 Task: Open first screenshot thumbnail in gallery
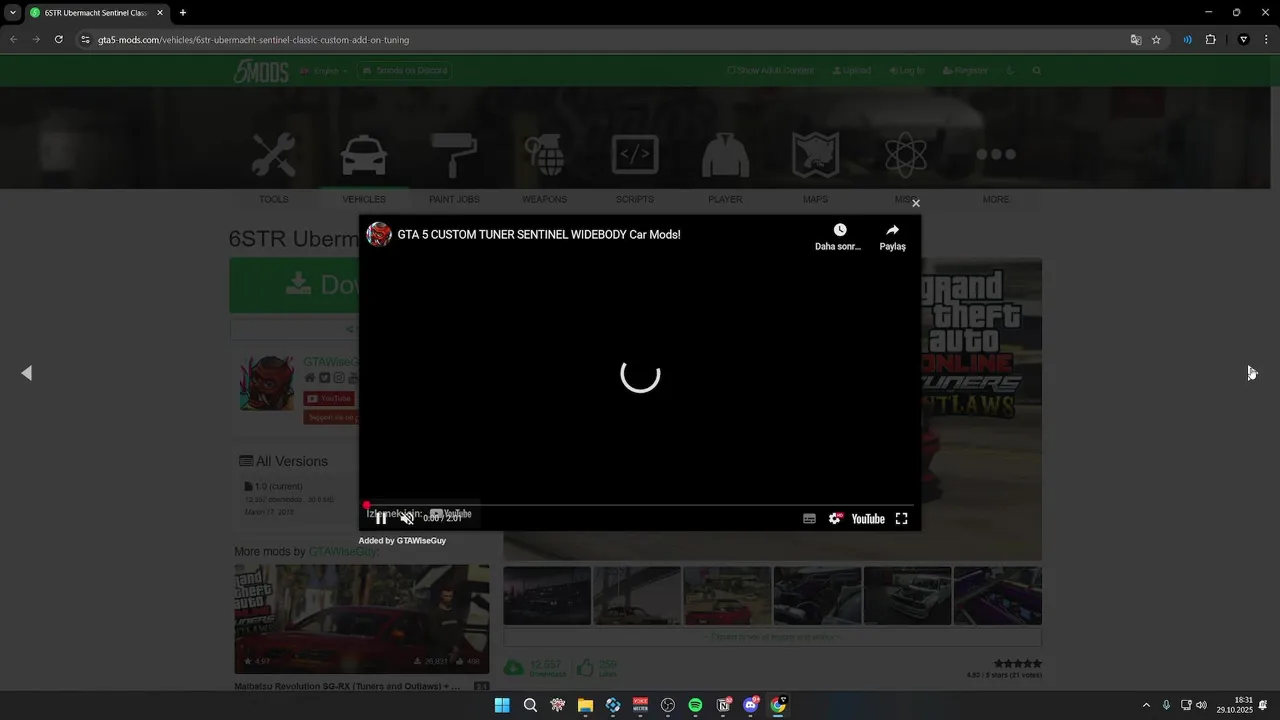tap(547, 595)
